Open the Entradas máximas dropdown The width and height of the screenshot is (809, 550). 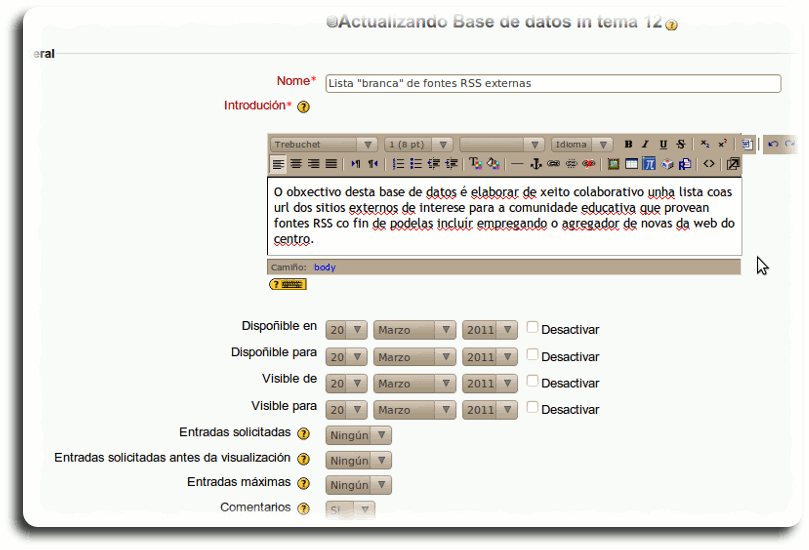click(359, 485)
